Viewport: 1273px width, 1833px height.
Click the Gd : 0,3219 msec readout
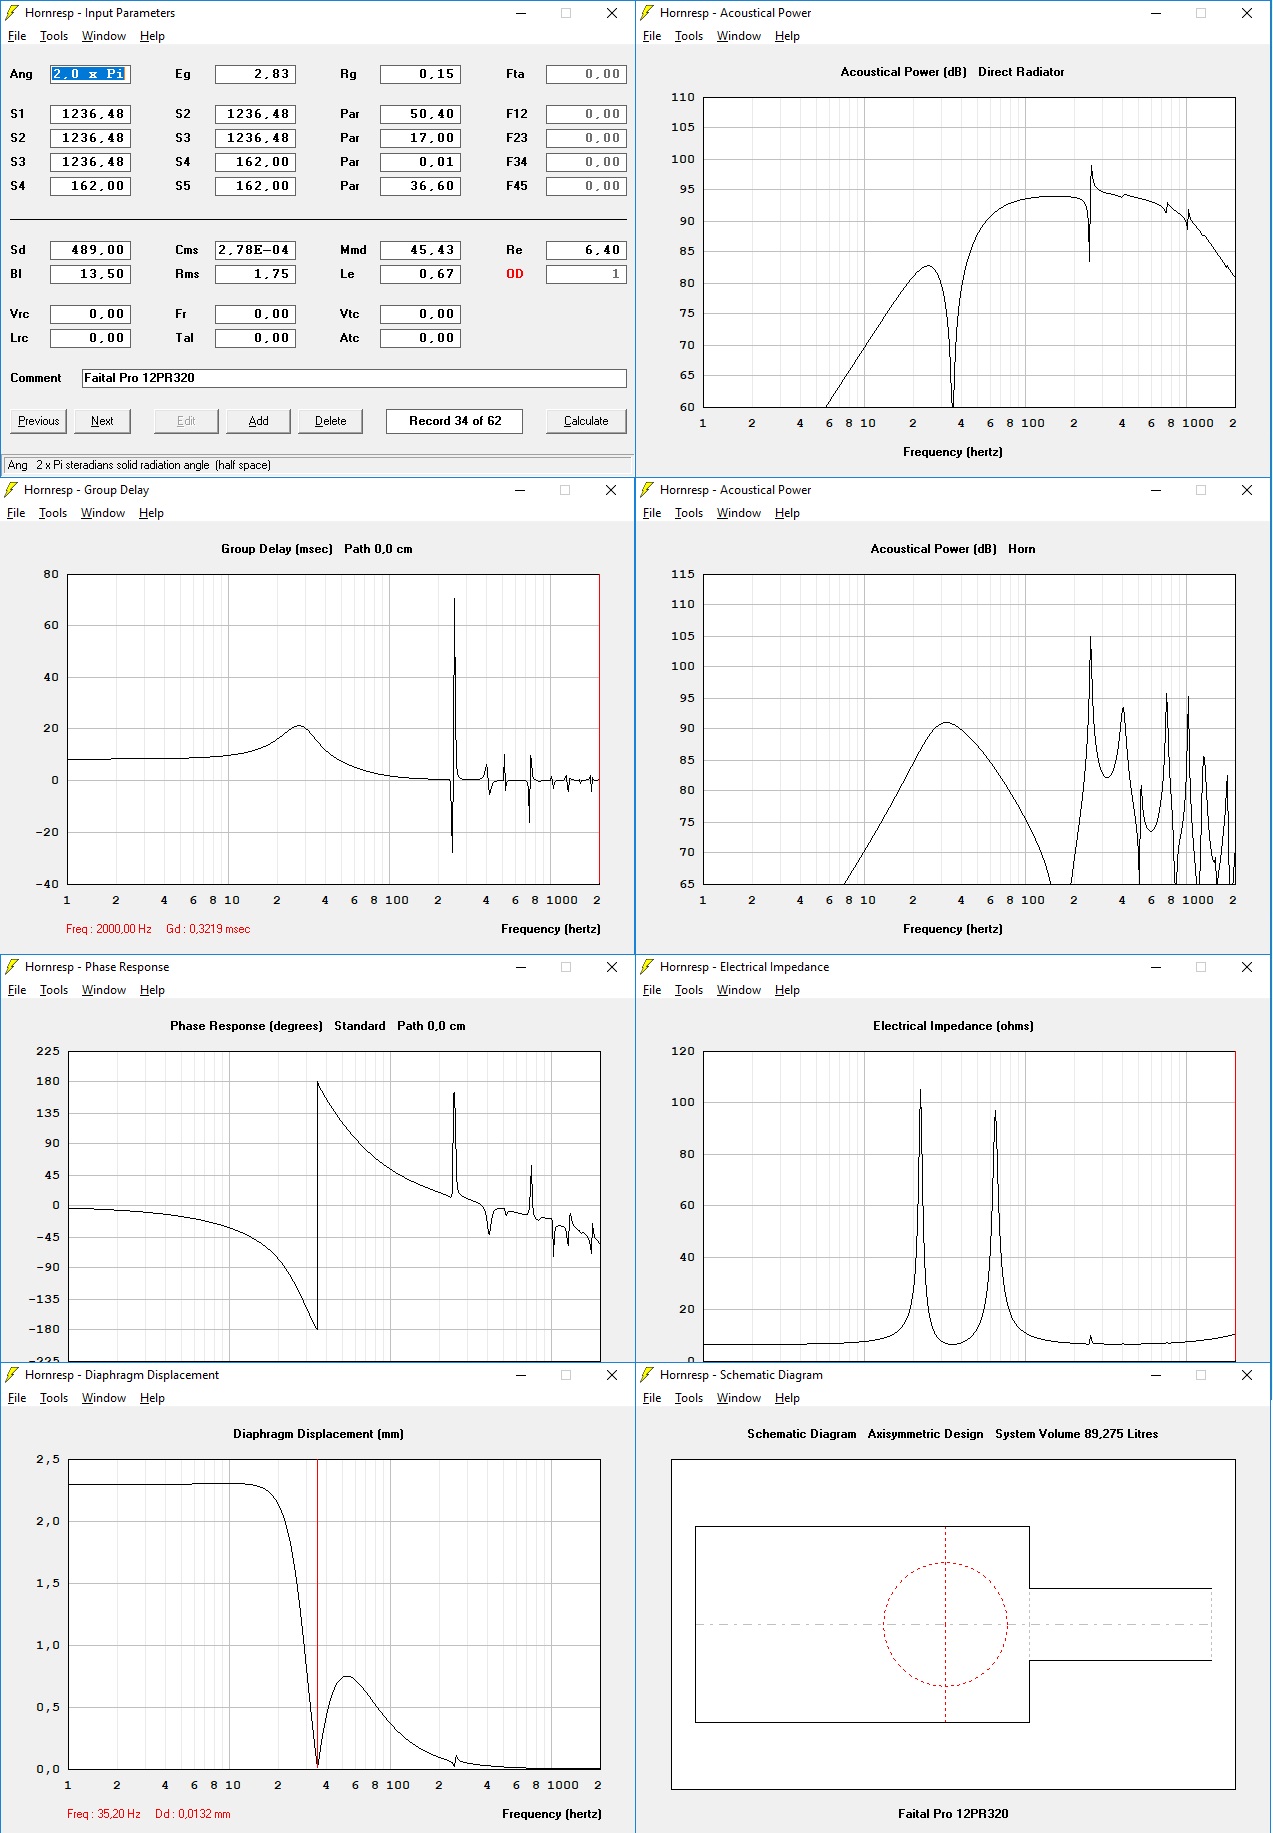pyautogui.click(x=208, y=929)
